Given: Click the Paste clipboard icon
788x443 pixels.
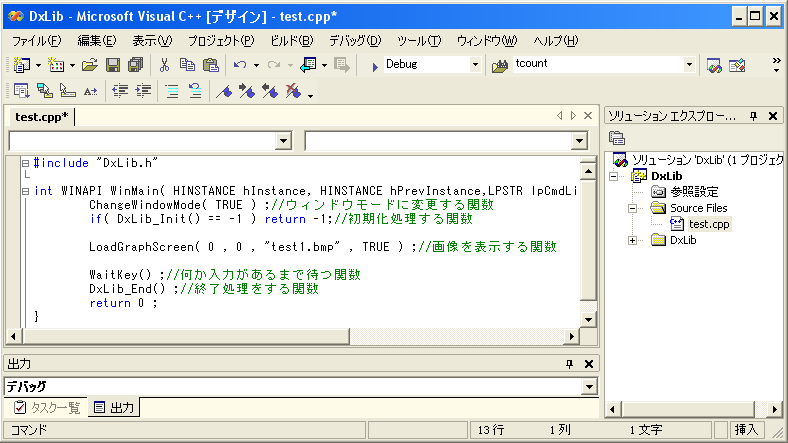Looking at the screenshot, I should click(211, 65).
